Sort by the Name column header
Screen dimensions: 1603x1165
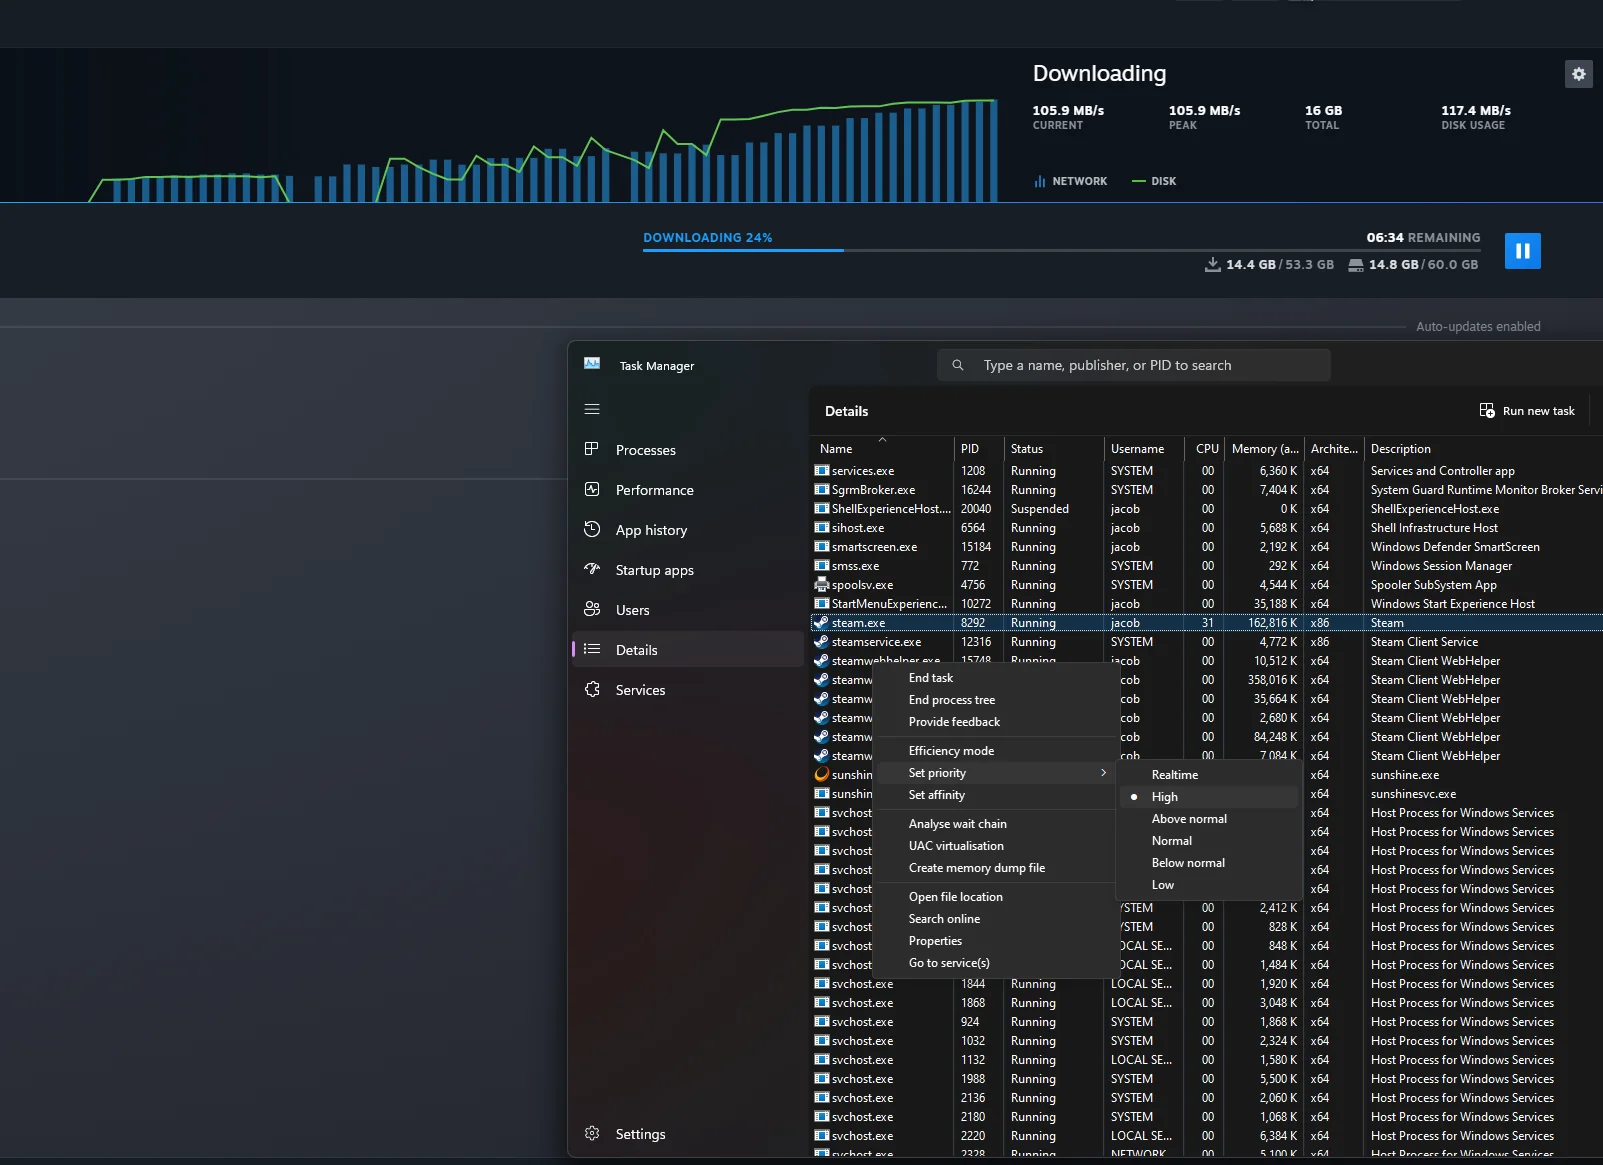click(881, 449)
